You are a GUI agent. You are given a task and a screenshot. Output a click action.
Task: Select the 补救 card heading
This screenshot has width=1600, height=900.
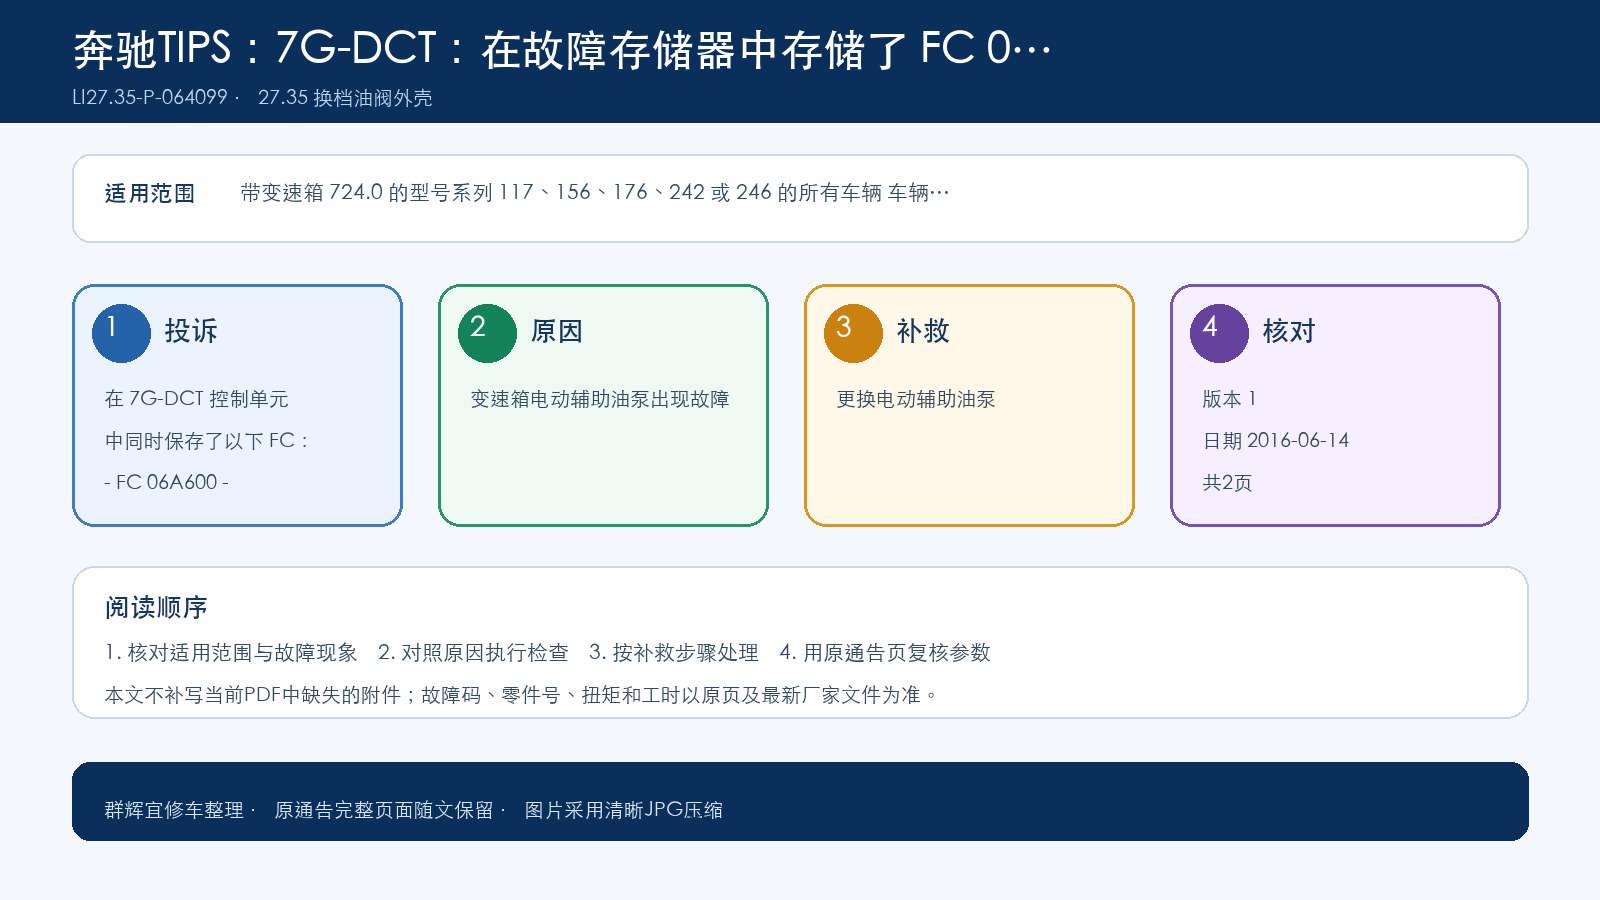click(x=923, y=331)
